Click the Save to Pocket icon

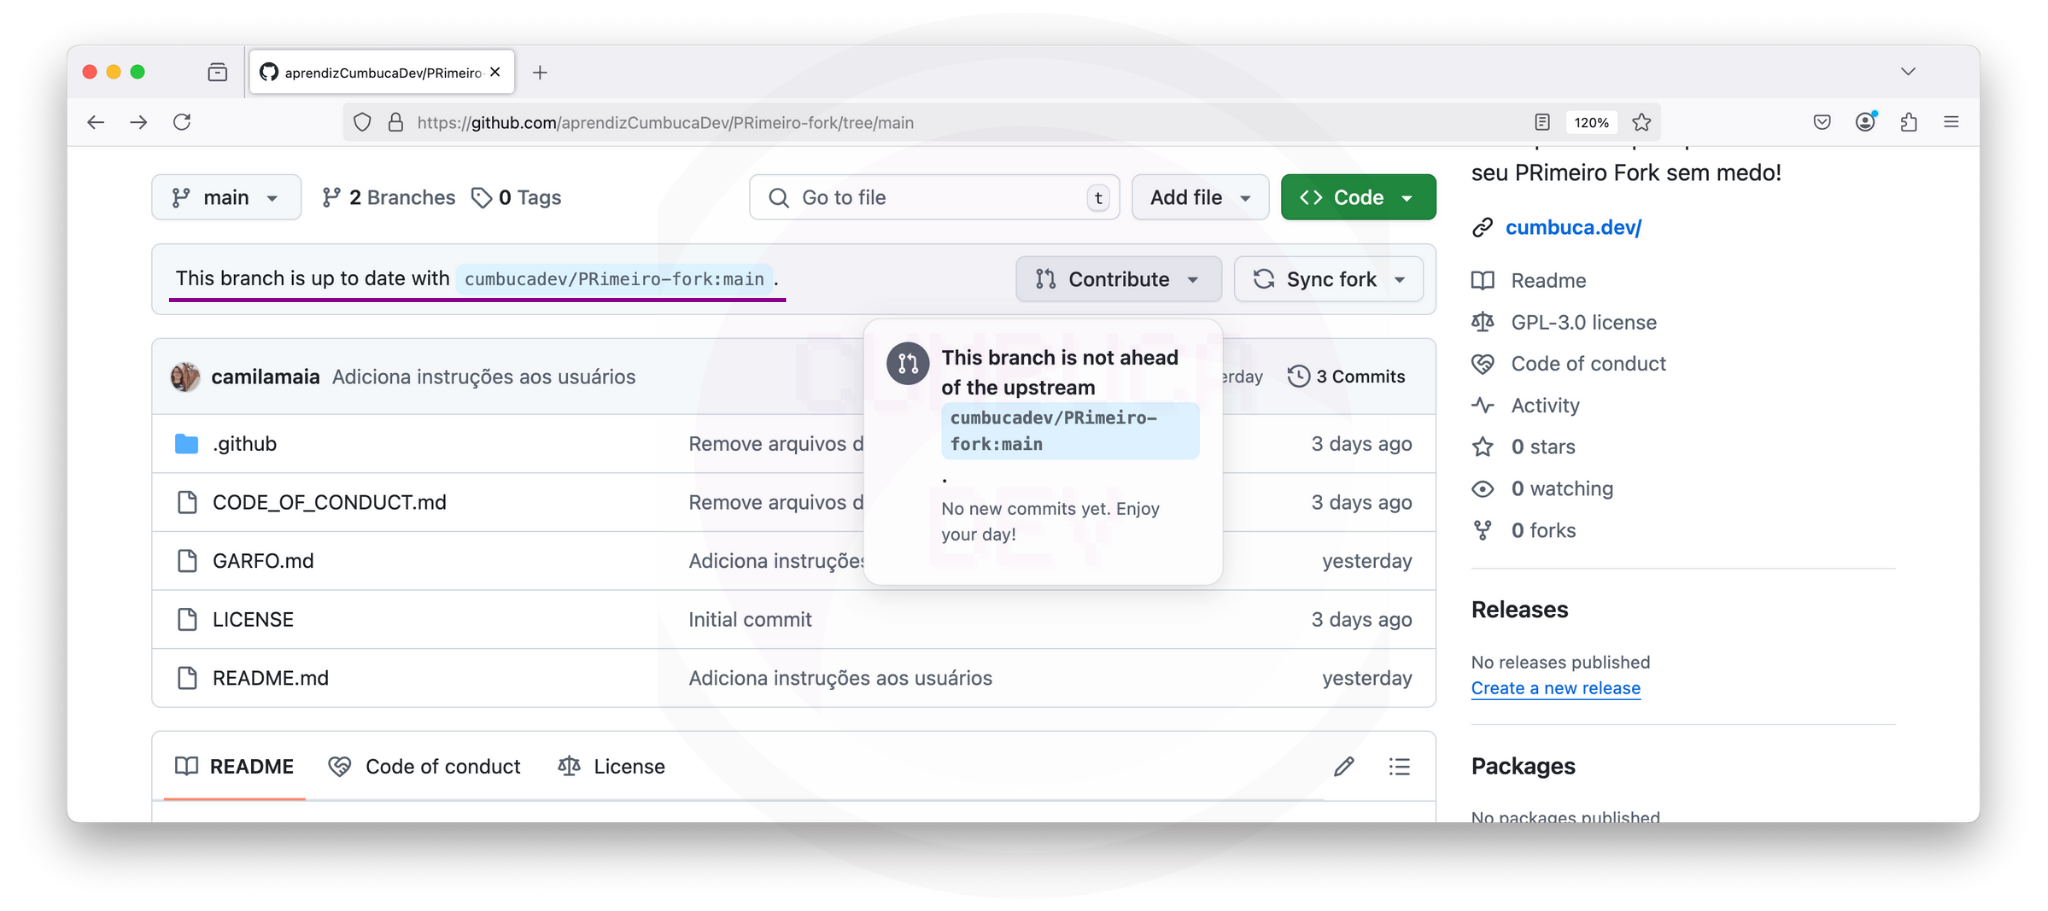[x=1822, y=122]
